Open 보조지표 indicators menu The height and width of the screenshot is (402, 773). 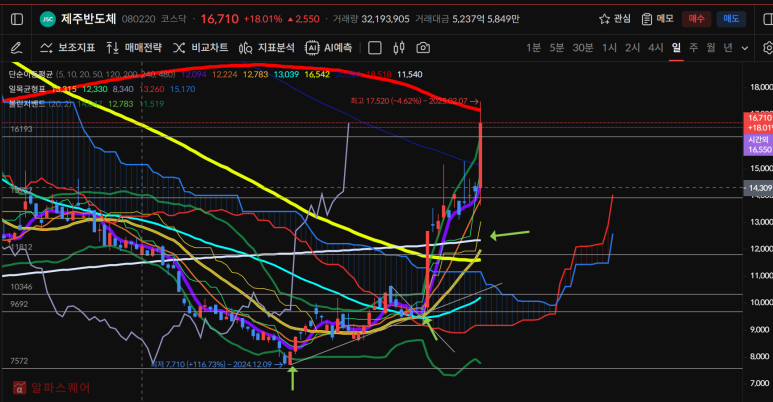(x=68, y=48)
